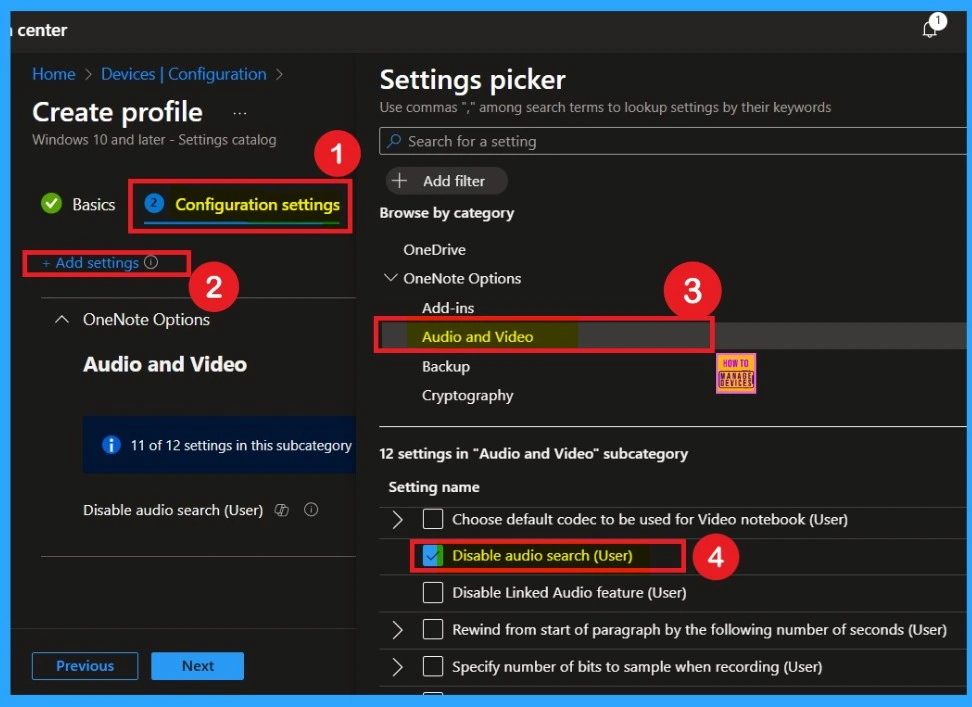Select OneDrive category
The image size is (972, 707).
coord(435,250)
